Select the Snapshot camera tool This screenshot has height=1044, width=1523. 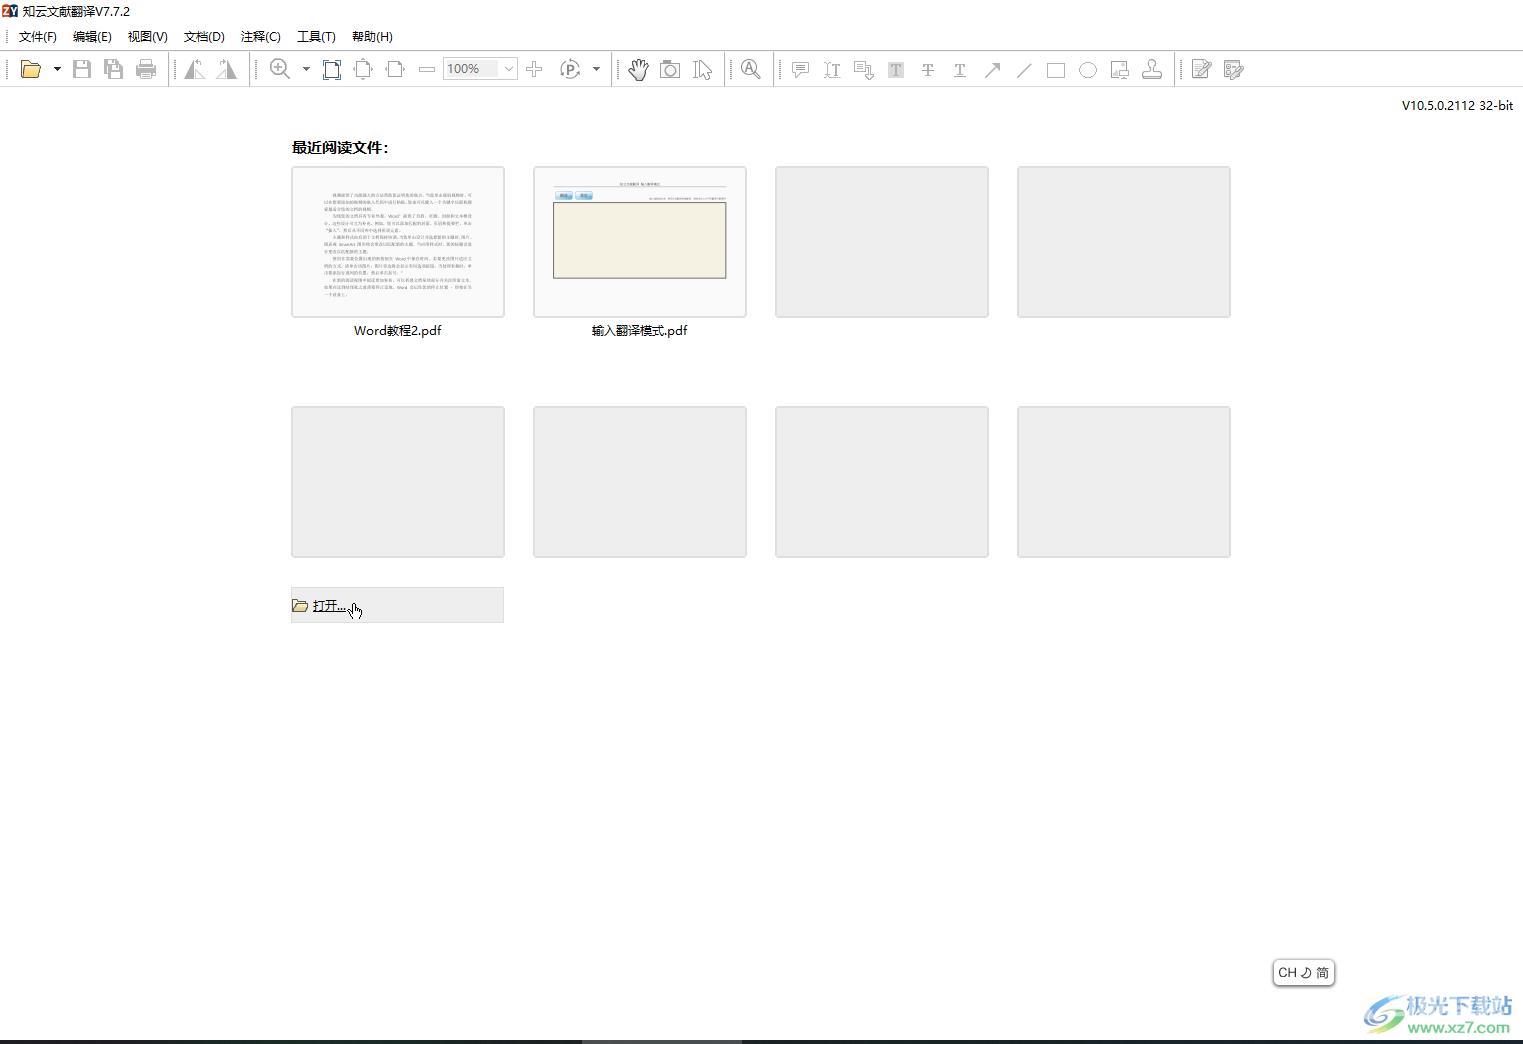point(670,69)
